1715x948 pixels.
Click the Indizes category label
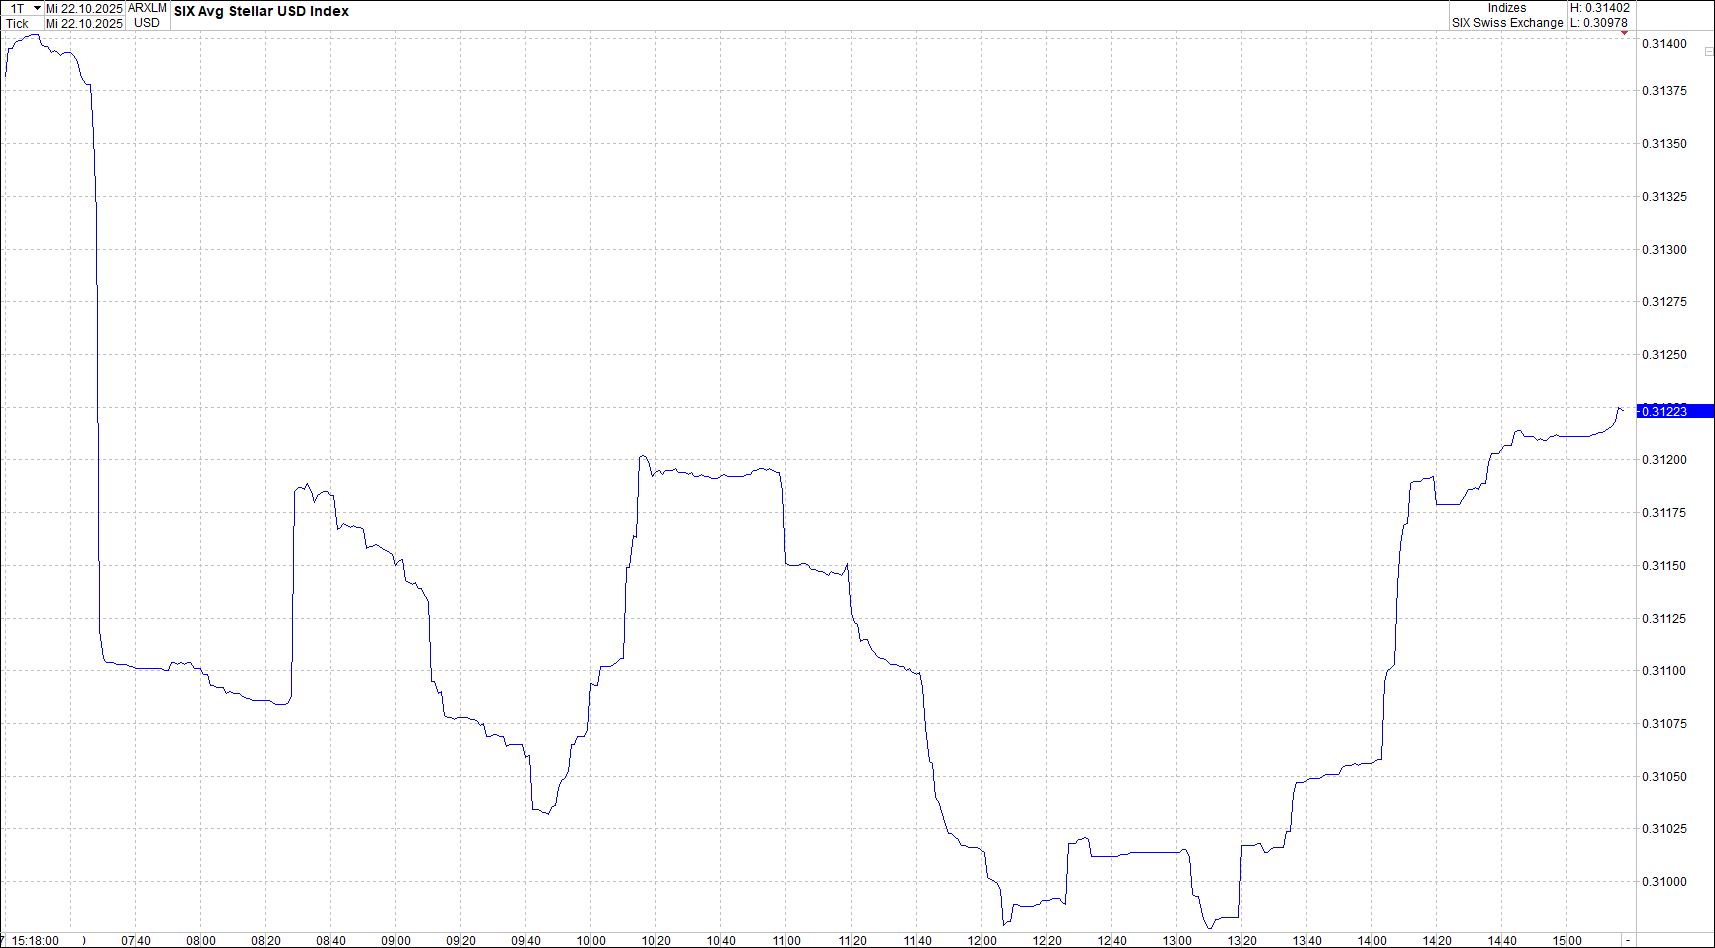pyautogui.click(x=1508, y=7)
